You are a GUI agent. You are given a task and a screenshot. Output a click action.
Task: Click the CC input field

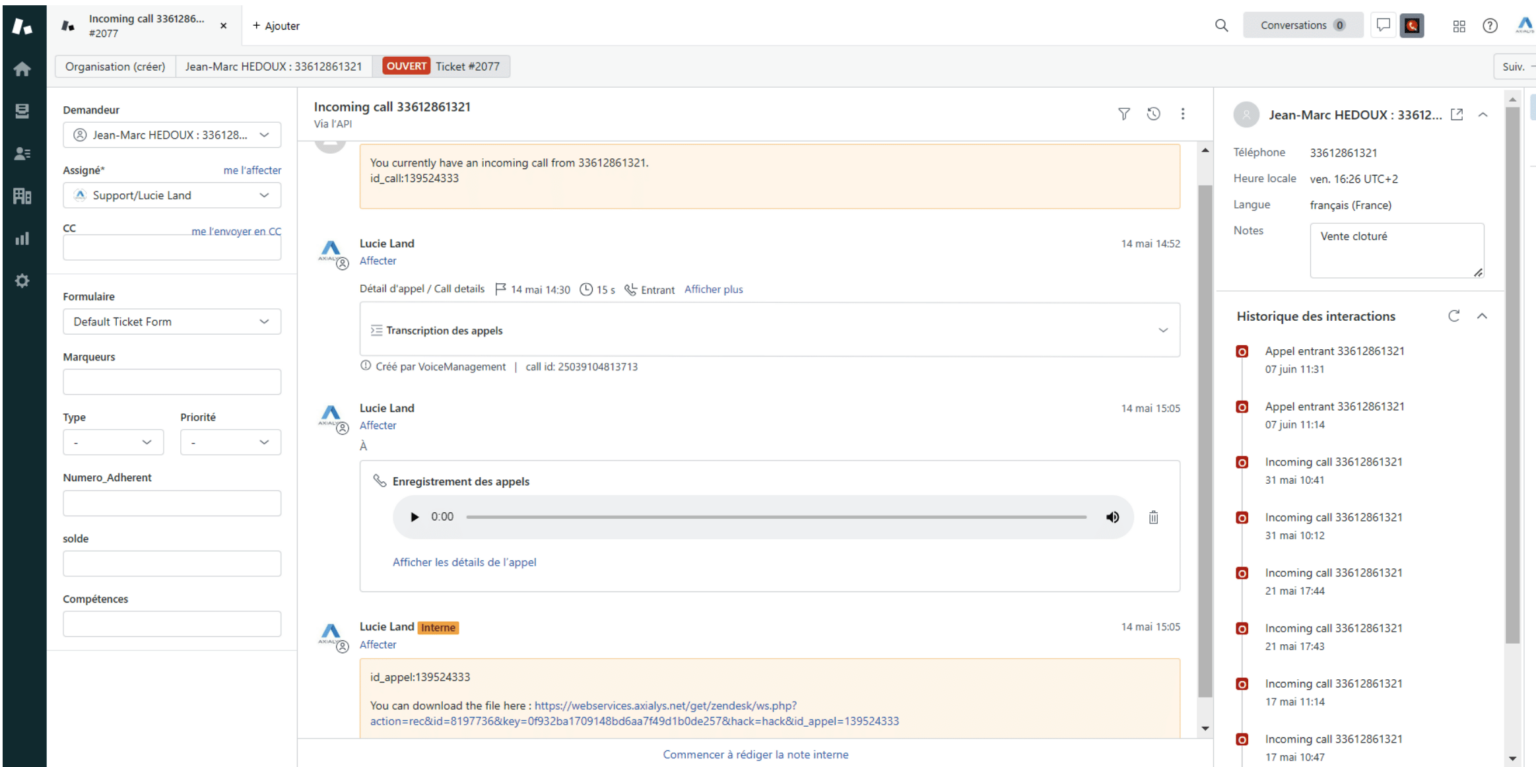tap(172, 248)
